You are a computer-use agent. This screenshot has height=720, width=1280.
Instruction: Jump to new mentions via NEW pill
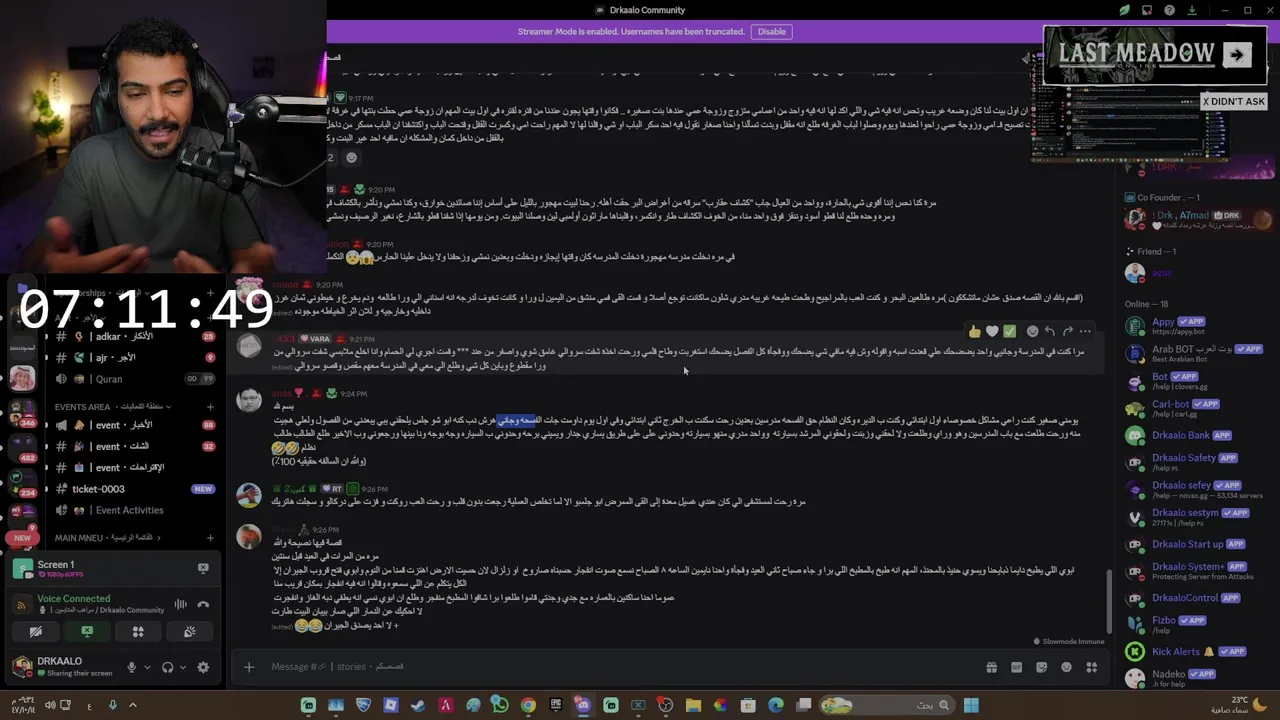click(22, 537)
